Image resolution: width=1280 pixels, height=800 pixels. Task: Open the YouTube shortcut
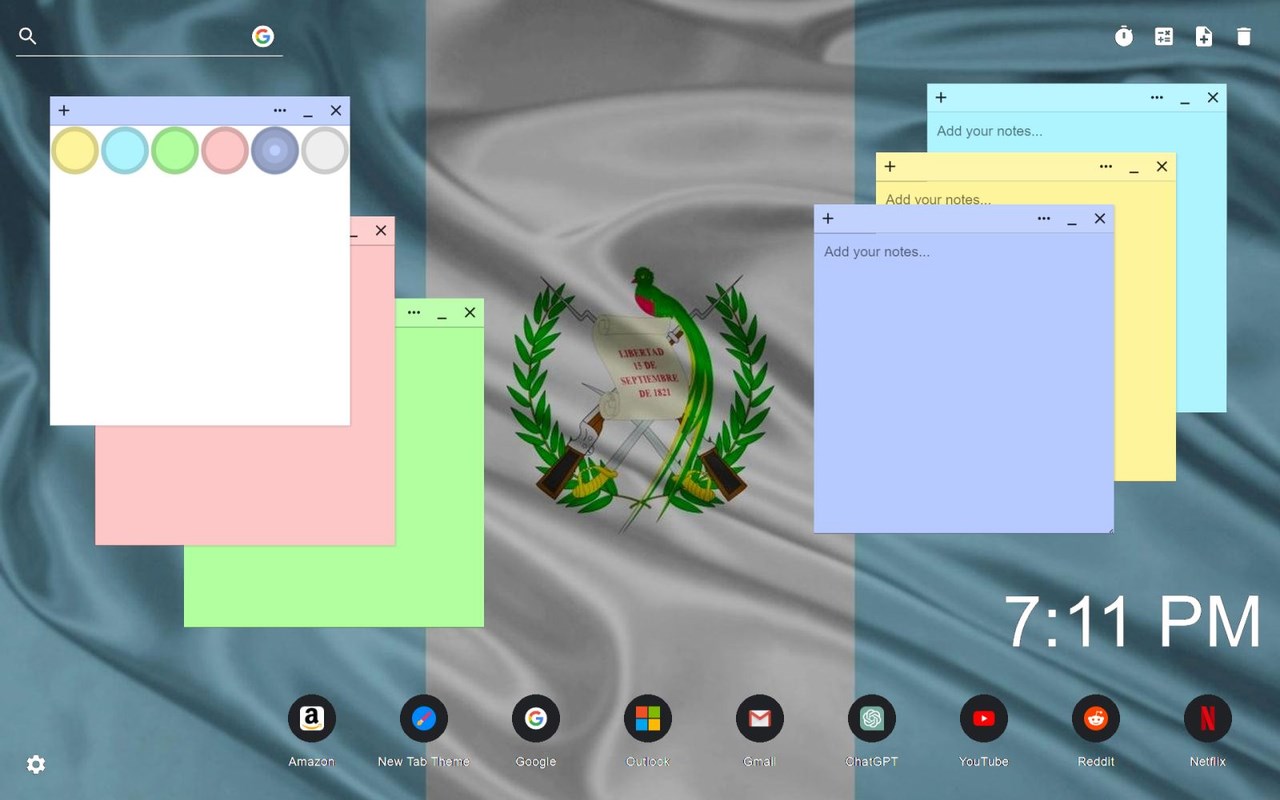984,719
